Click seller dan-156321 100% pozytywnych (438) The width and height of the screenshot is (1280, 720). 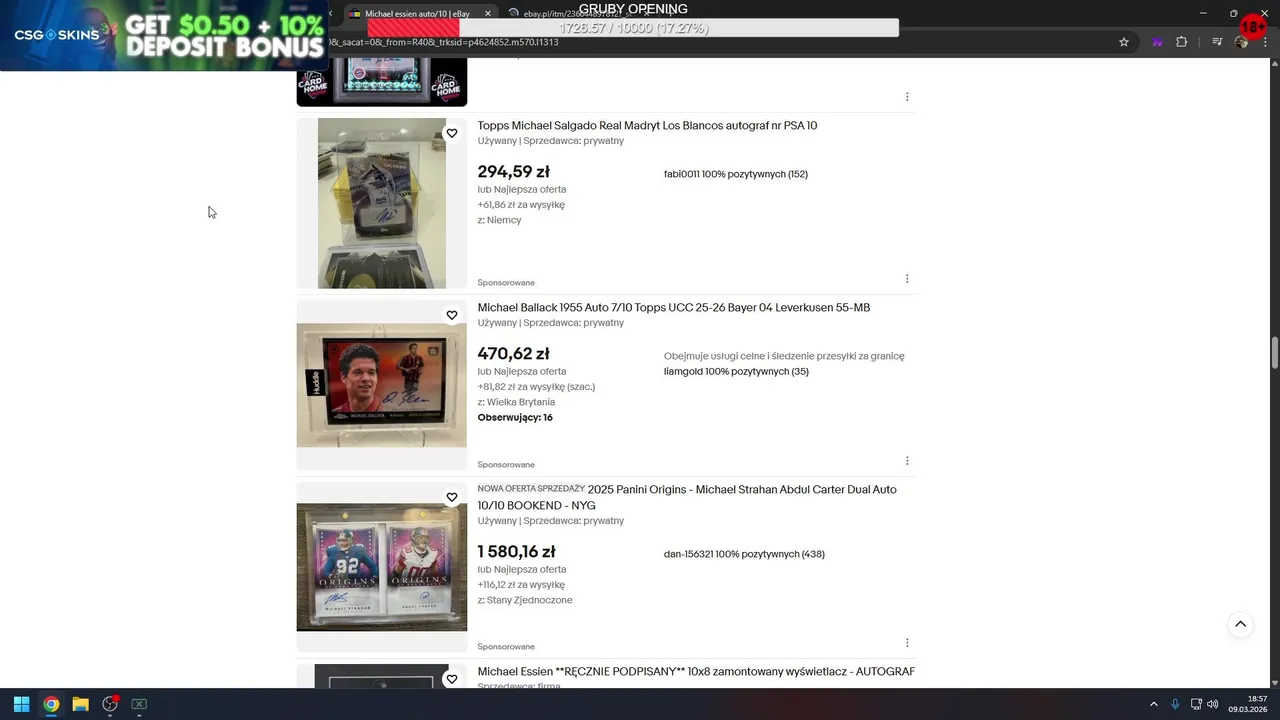click(x=744, y=554)
